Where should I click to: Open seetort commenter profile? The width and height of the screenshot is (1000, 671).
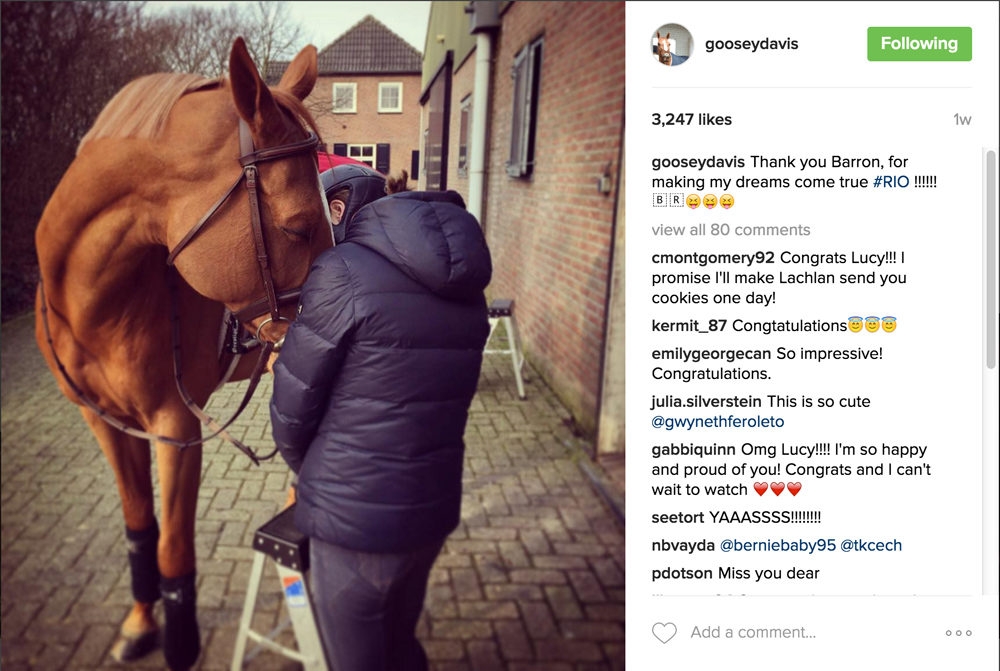pyautogui.click(x=677, y=517)
